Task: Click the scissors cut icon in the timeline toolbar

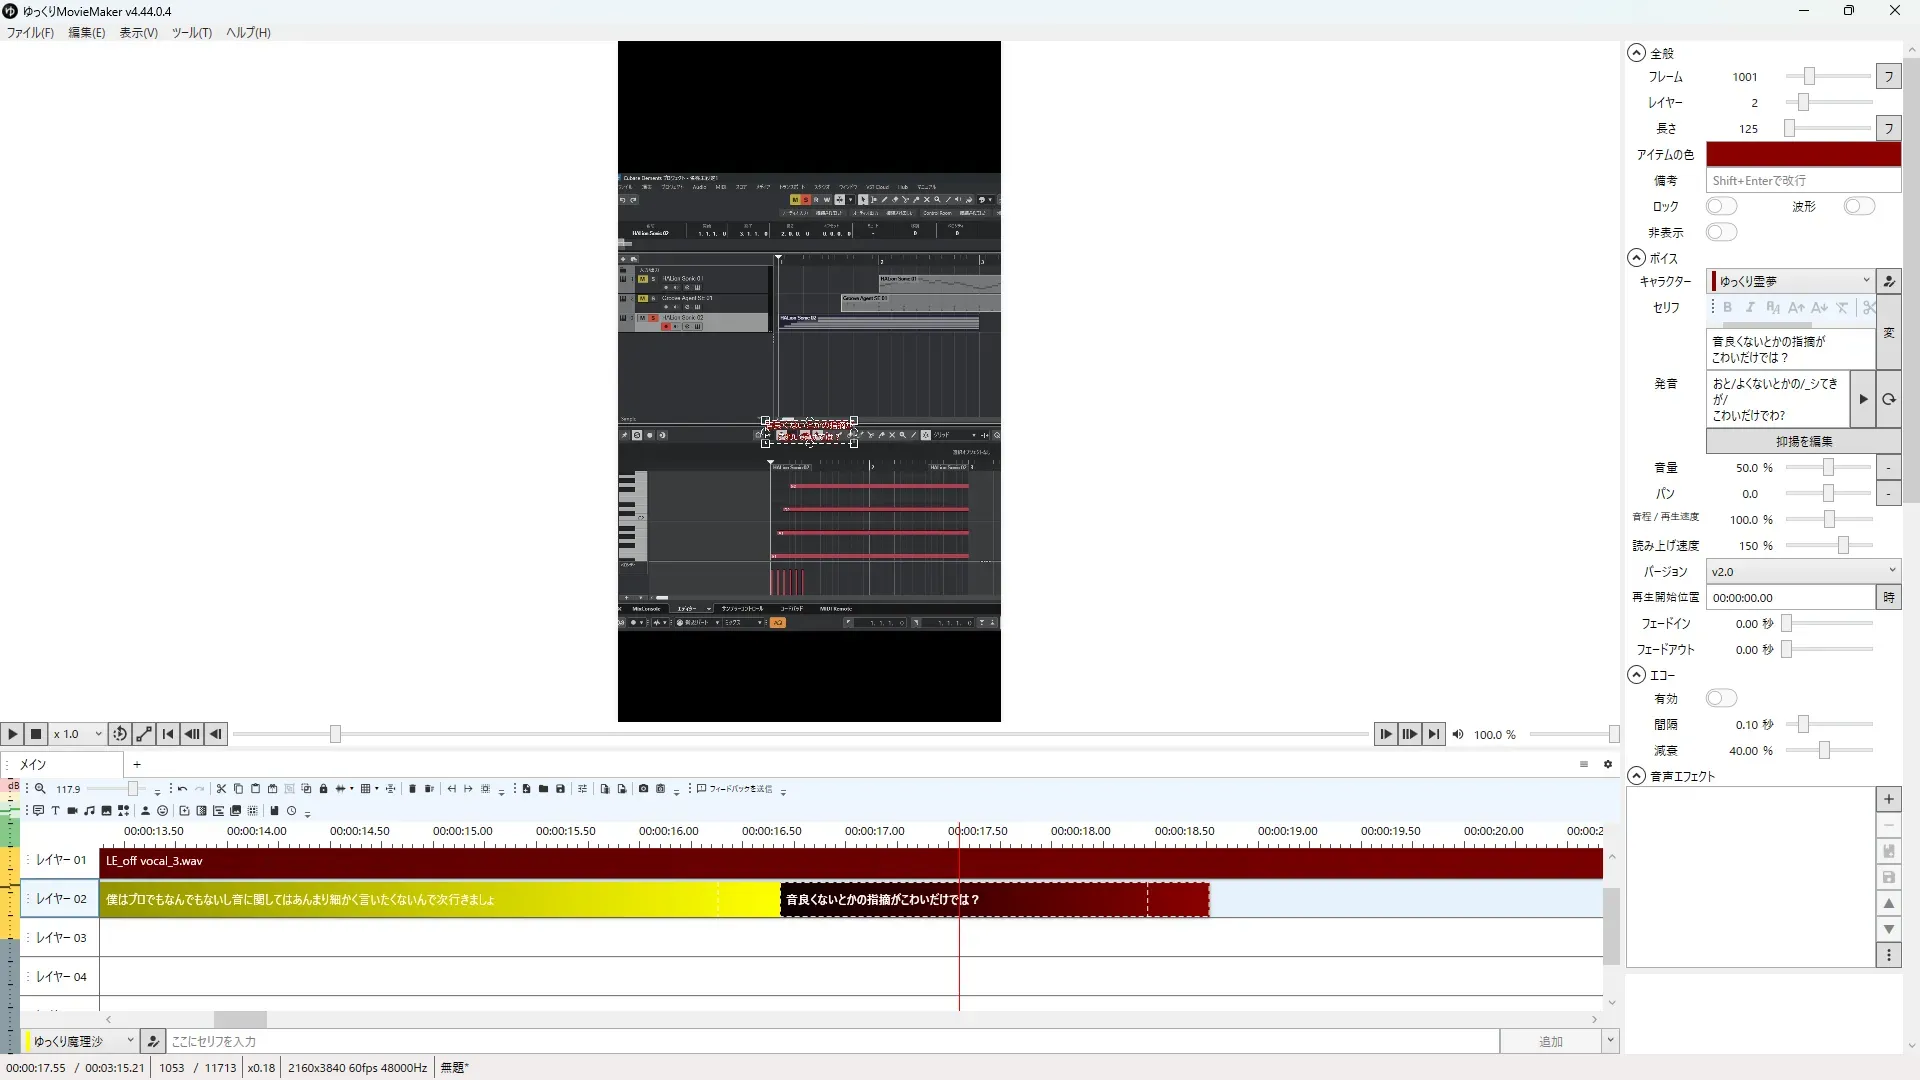Action: click(x=221, y=789)
